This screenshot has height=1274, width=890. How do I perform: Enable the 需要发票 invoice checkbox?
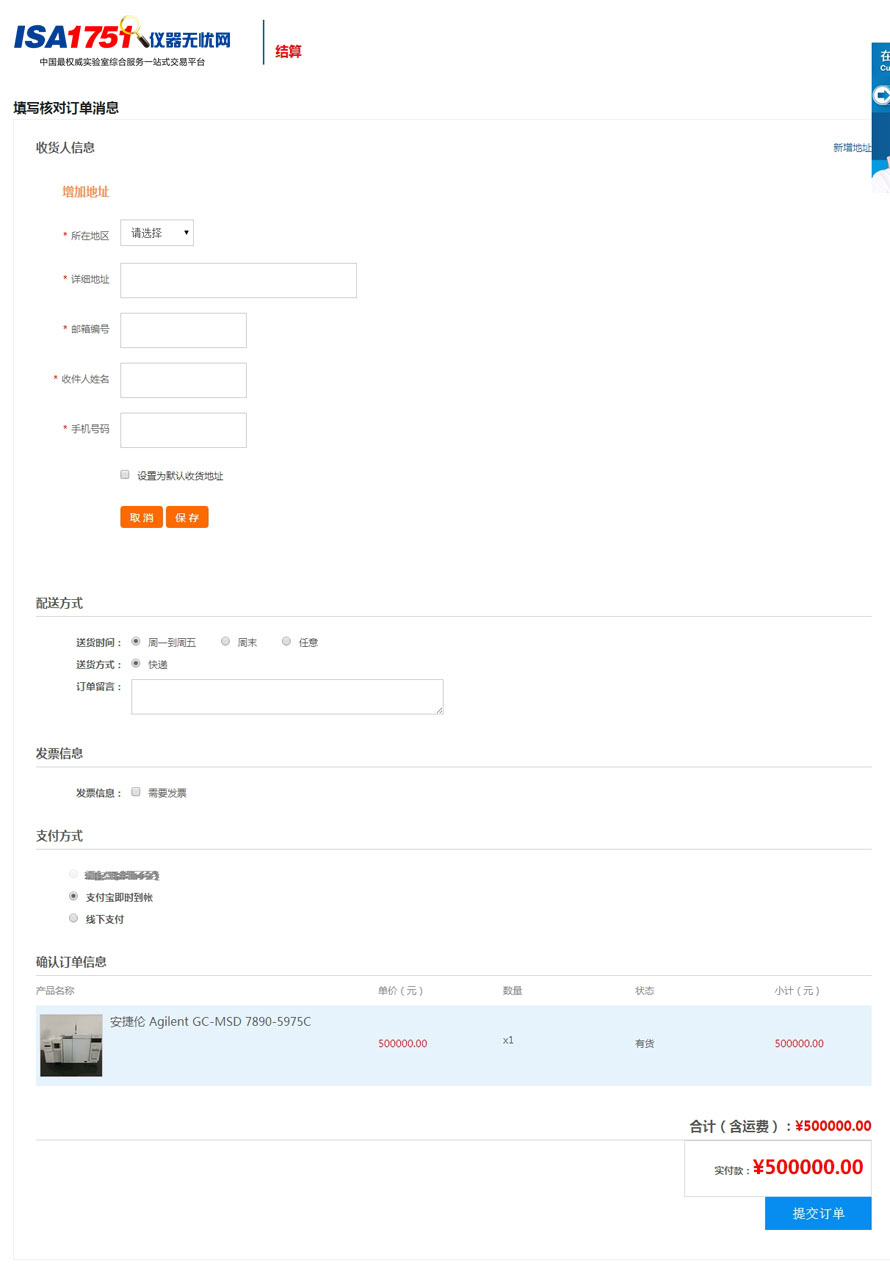135,791
